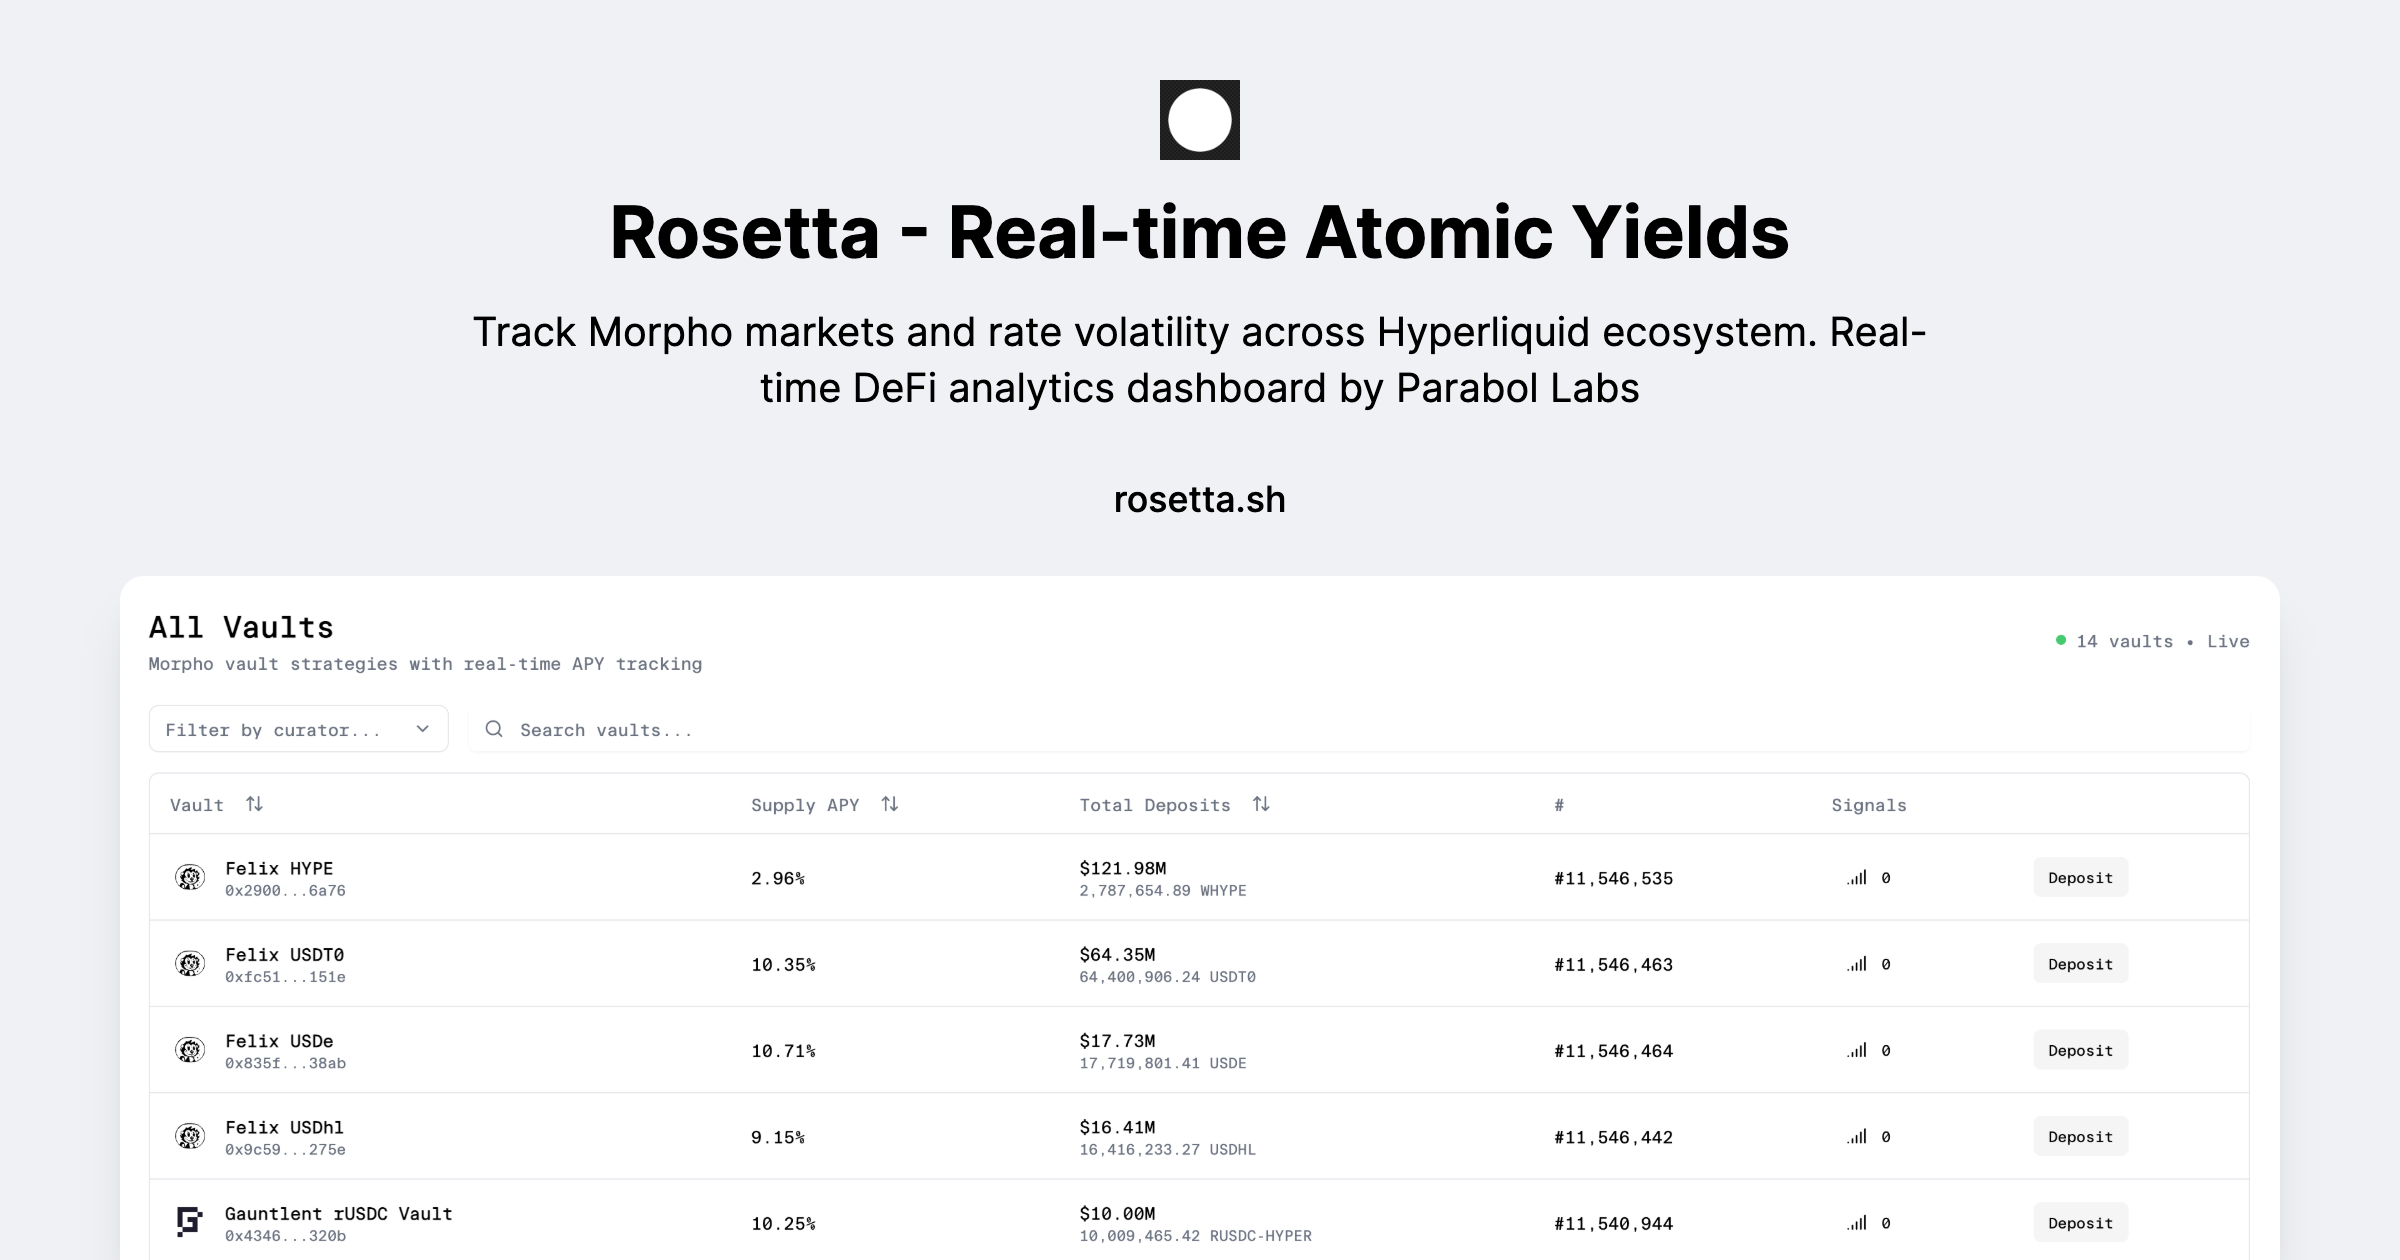This screenshot has width=2400, height=1260.
Task: Click the signal bars on Gauntlent rUSDC row
Action: (1857, 1221)
